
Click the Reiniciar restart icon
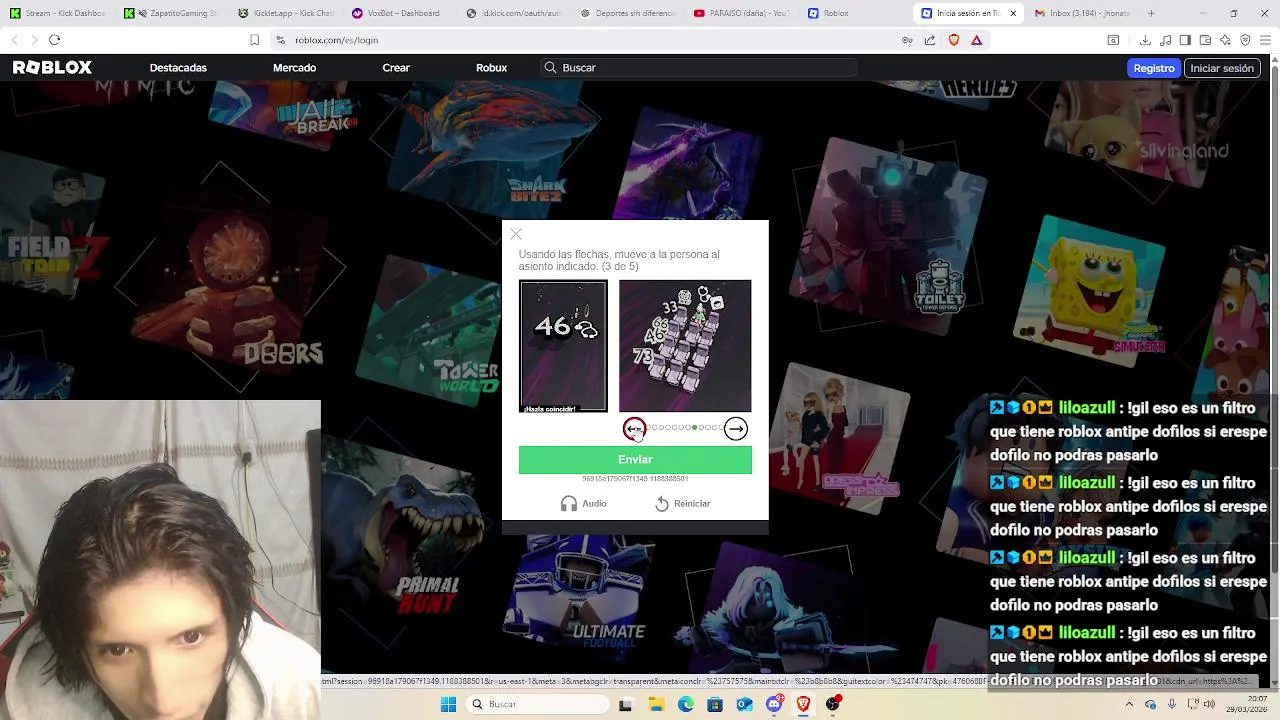tap(662, 504)
